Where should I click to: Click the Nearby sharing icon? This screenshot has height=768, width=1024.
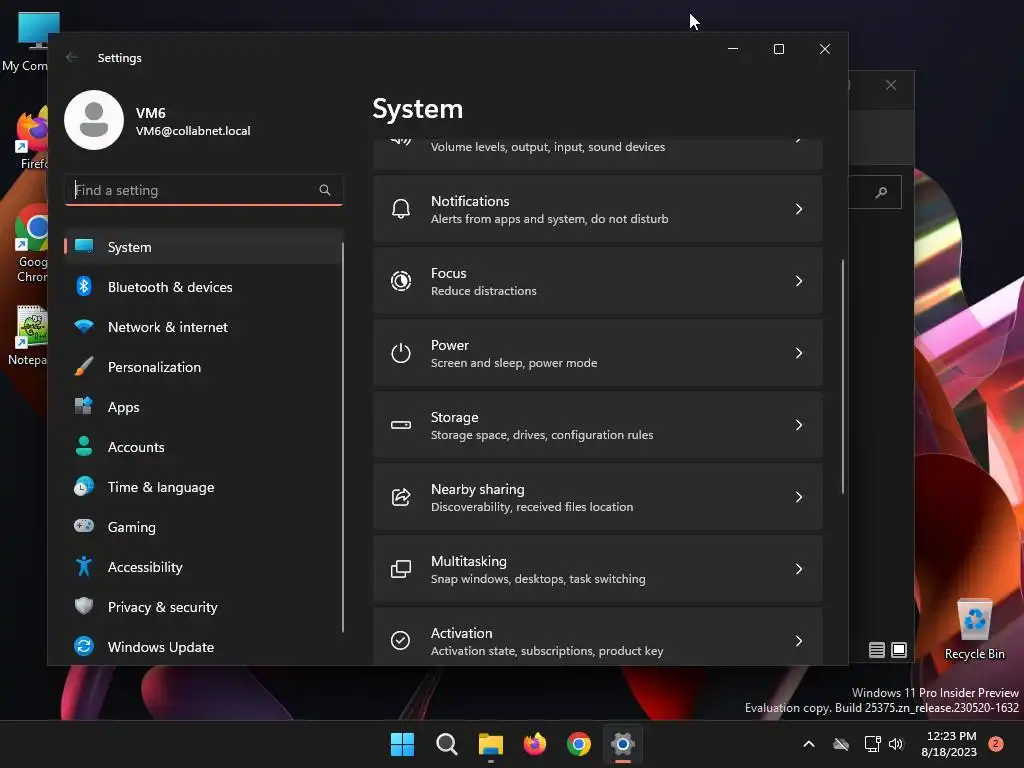point(400,497)
